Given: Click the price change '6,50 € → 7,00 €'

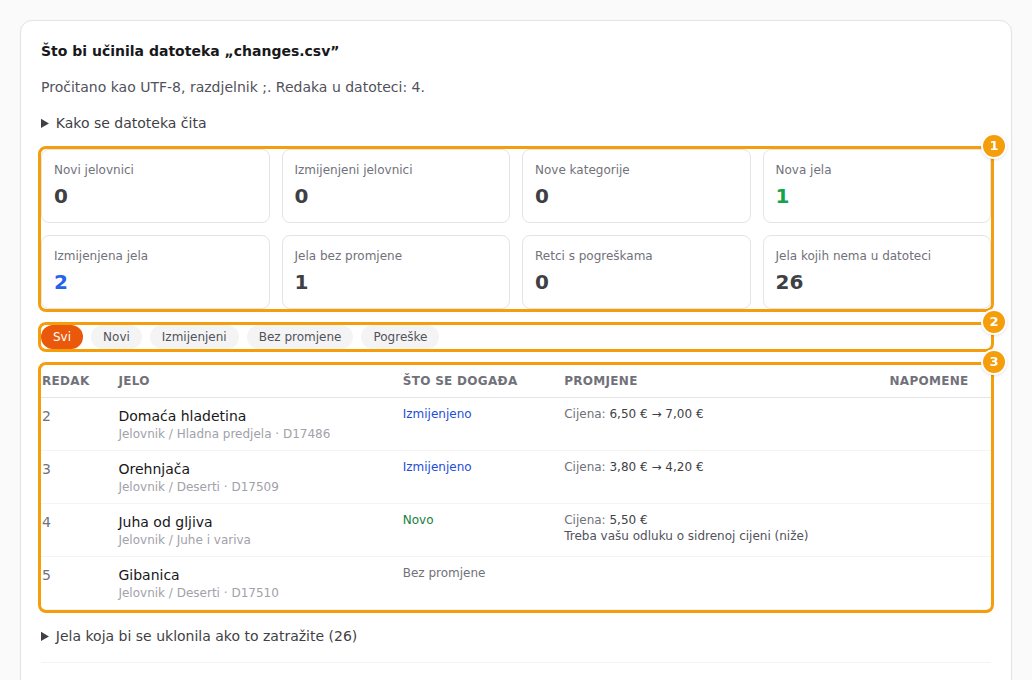Looking at the screenshot, I should pyautogui.click(x=656, y=414).
